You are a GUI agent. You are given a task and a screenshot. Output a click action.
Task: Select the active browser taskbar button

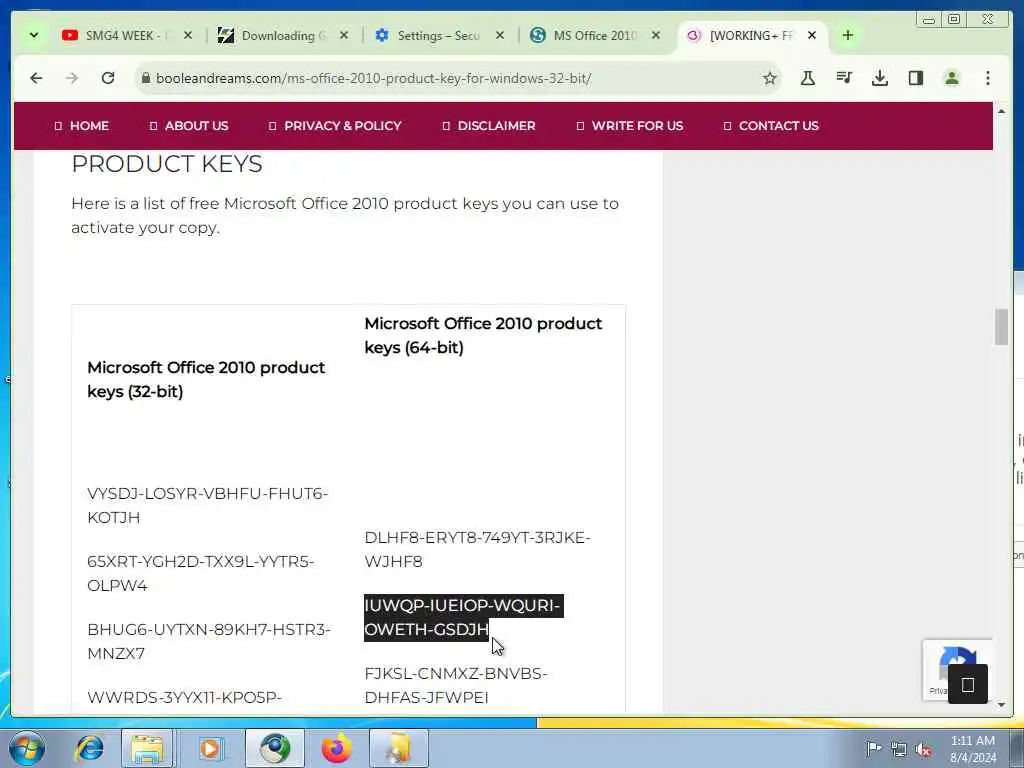(x=275, y=748)
